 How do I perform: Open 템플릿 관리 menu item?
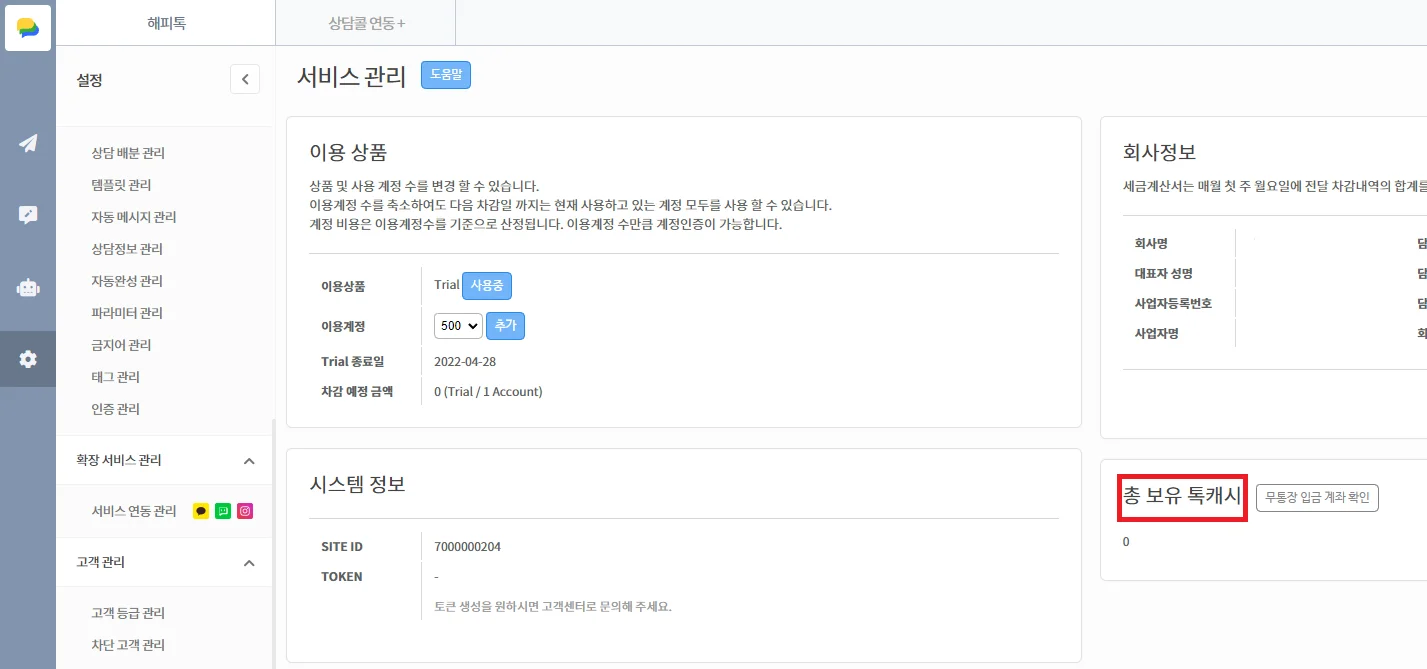coord(121,185)
